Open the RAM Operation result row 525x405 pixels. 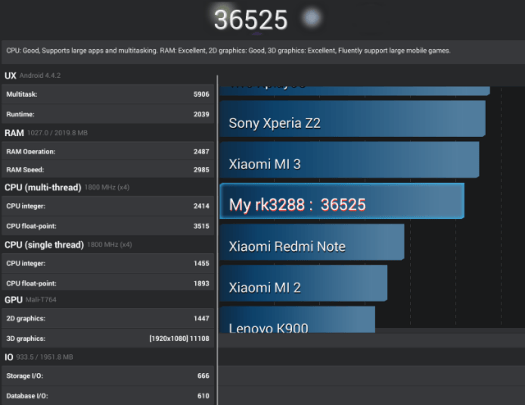(x=108, y=151)
